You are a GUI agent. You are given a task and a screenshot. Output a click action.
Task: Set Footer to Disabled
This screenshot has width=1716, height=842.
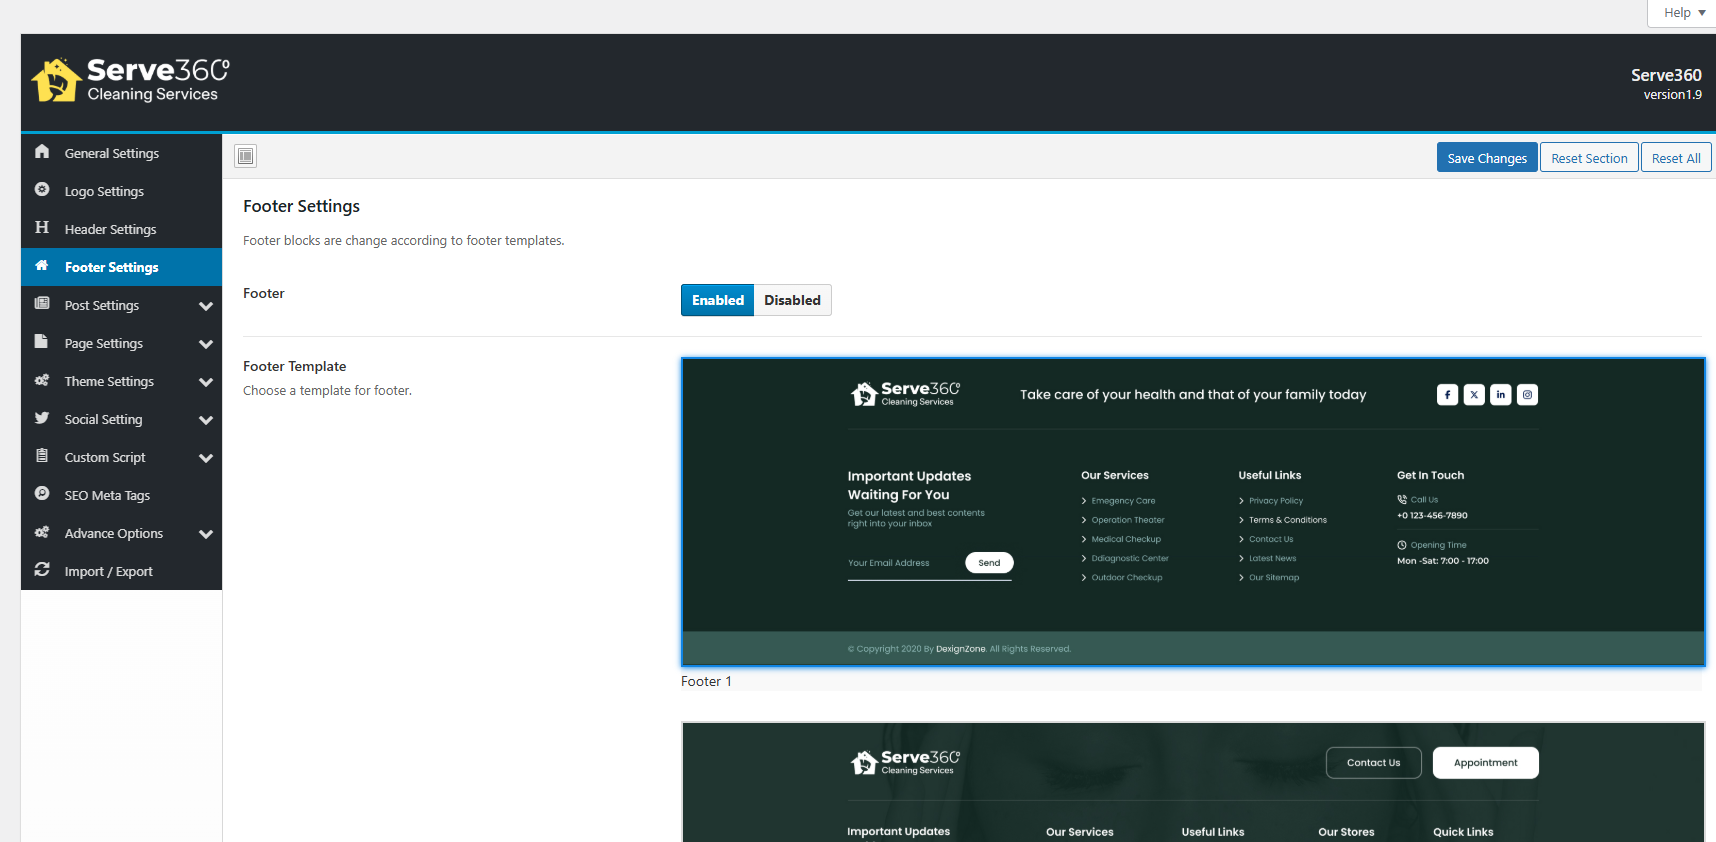(x=792, y=300)
